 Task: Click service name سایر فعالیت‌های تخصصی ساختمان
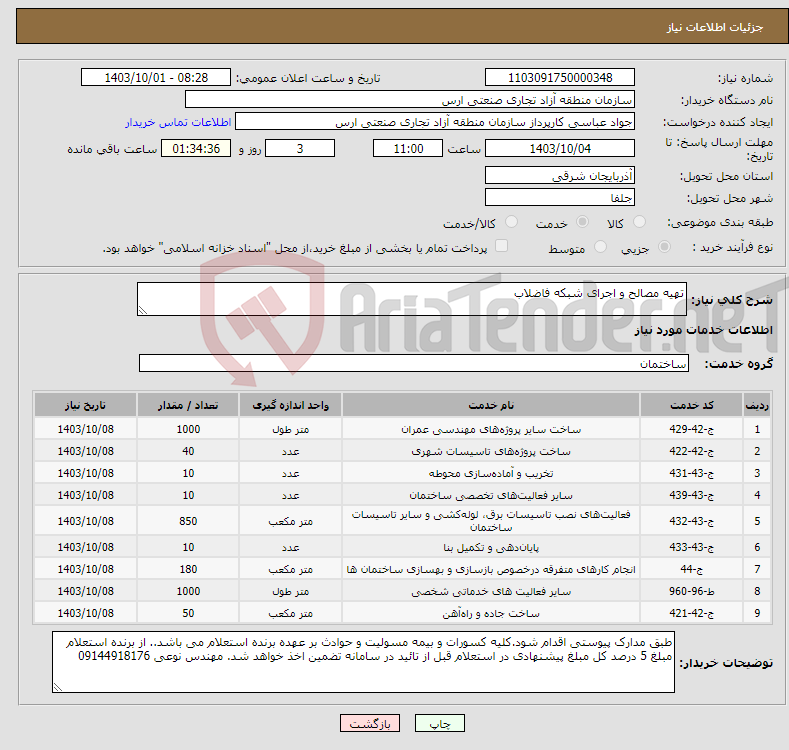[x=491, y=495]
